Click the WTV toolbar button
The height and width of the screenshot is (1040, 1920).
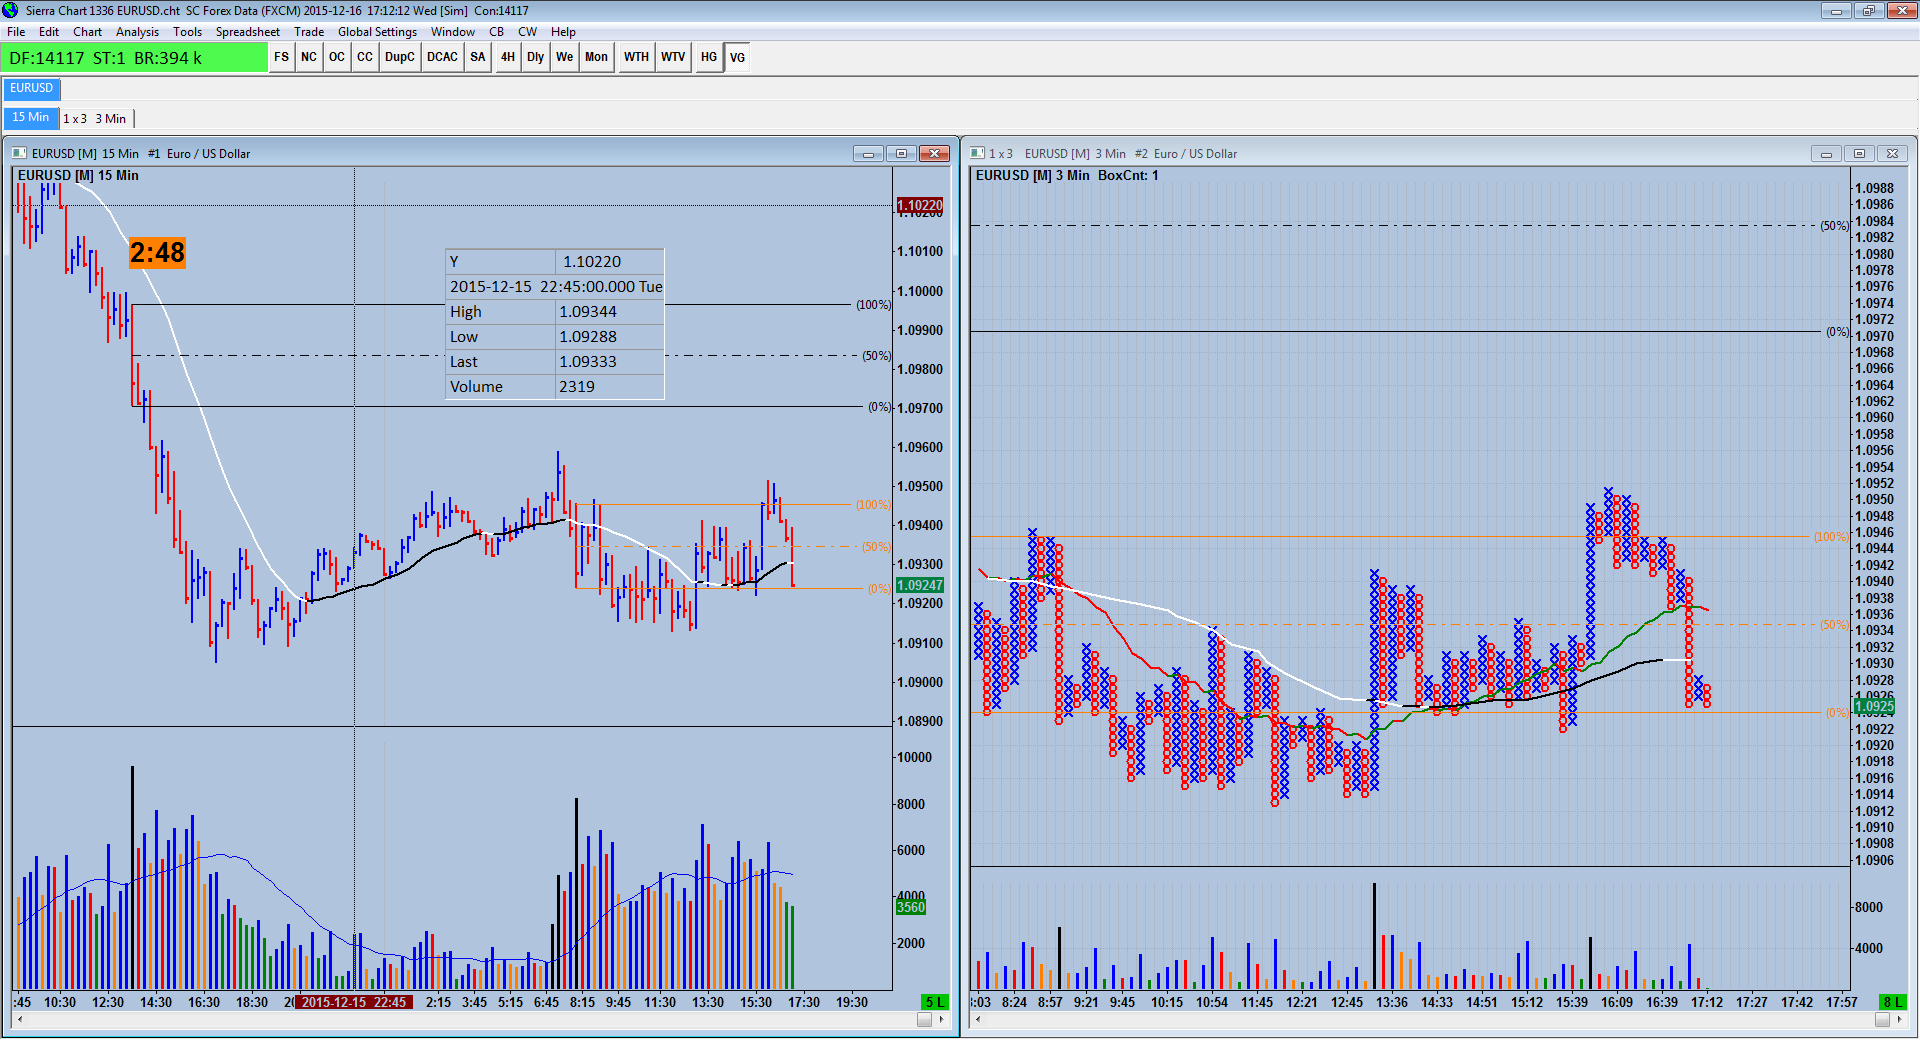[x=673, y=57]
